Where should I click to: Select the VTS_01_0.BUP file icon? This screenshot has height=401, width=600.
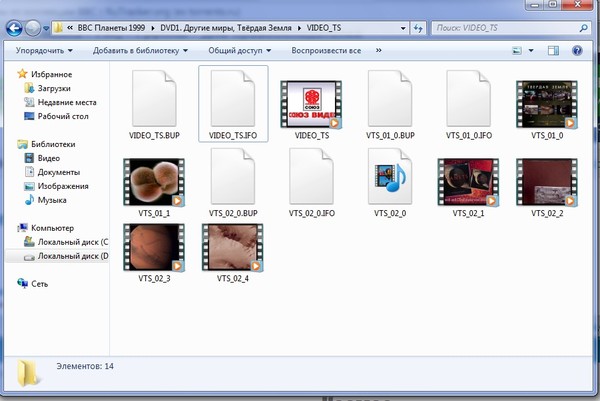(x=390, y=98)
